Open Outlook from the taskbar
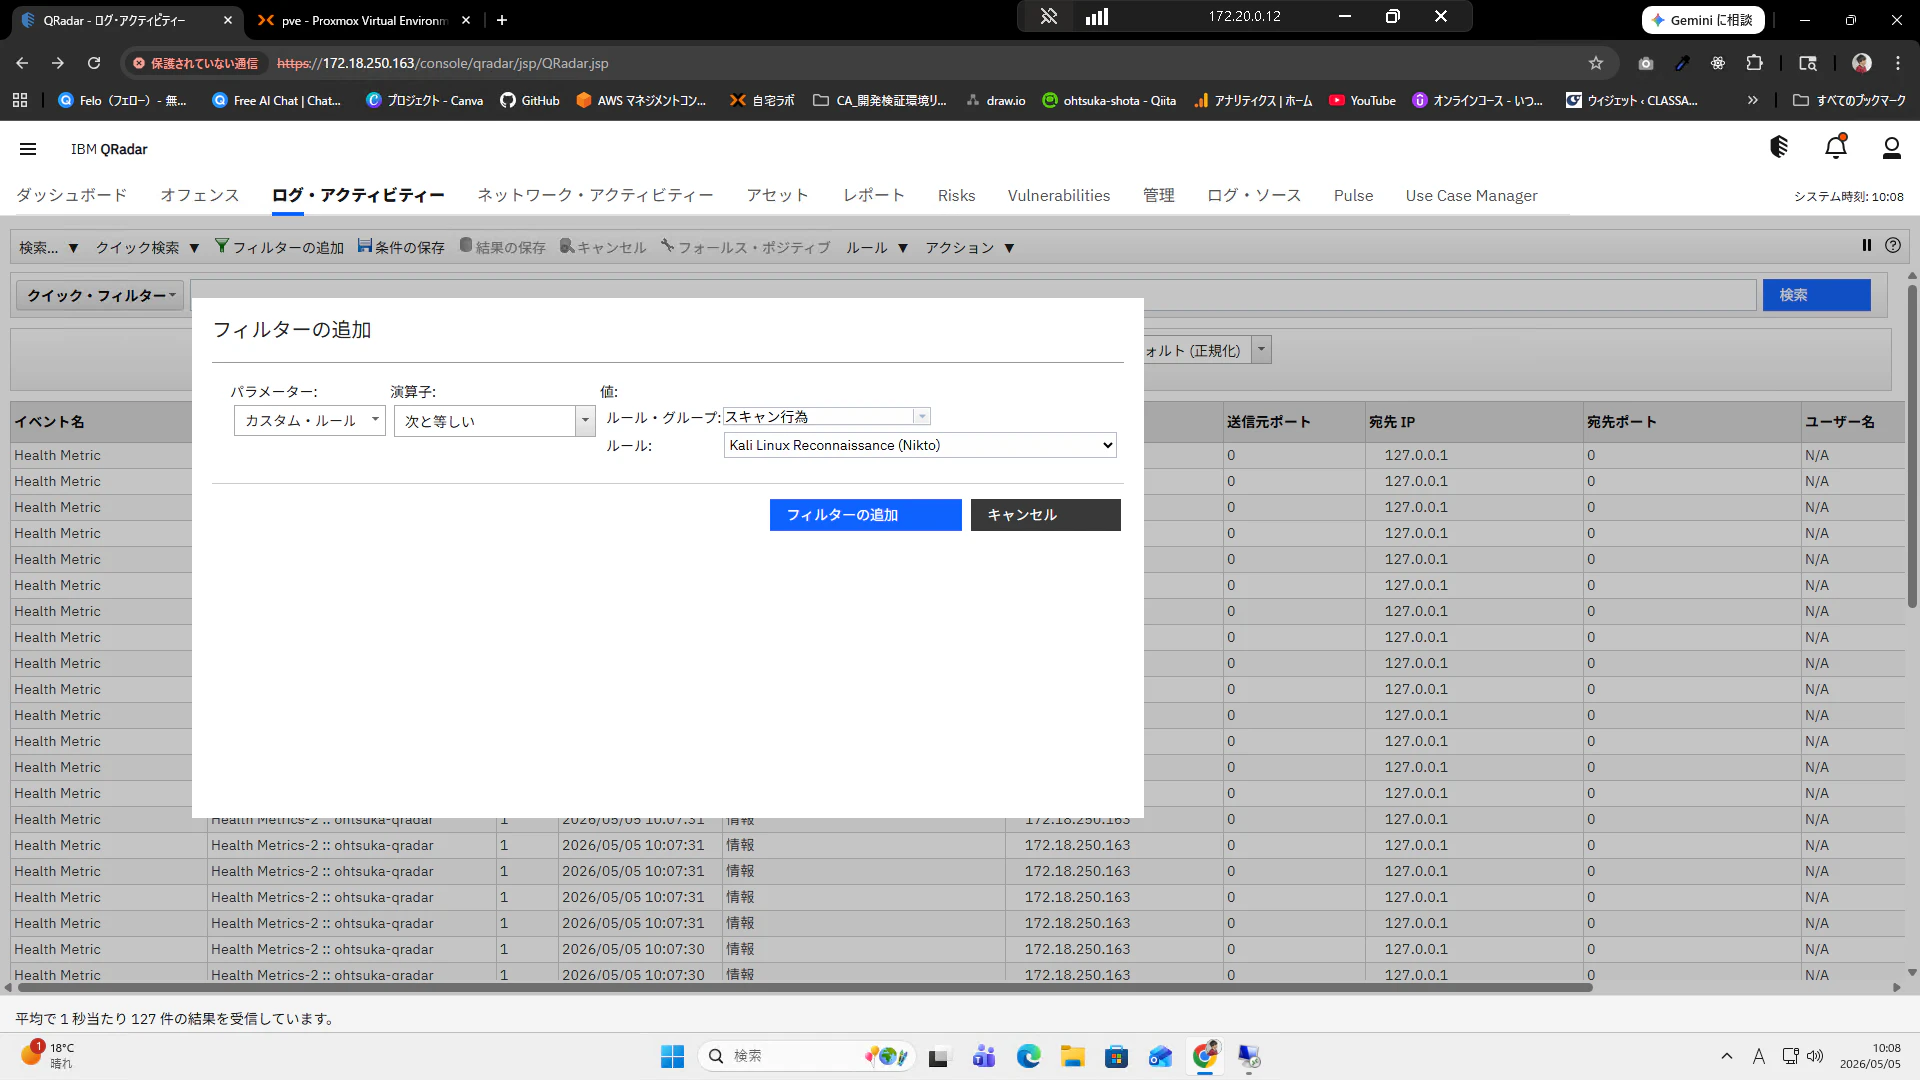Viewport: 1920px width, 1080px height. 1160,1056
